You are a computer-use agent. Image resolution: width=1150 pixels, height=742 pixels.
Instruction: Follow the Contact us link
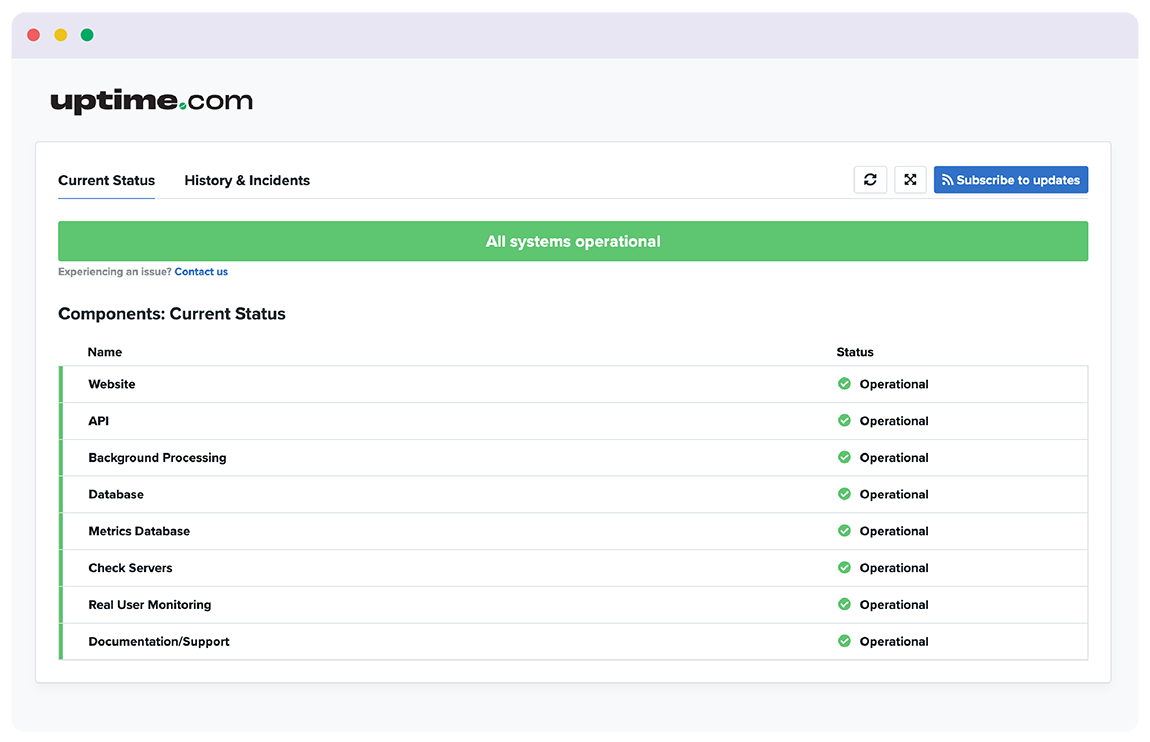(x=201, y=271)
